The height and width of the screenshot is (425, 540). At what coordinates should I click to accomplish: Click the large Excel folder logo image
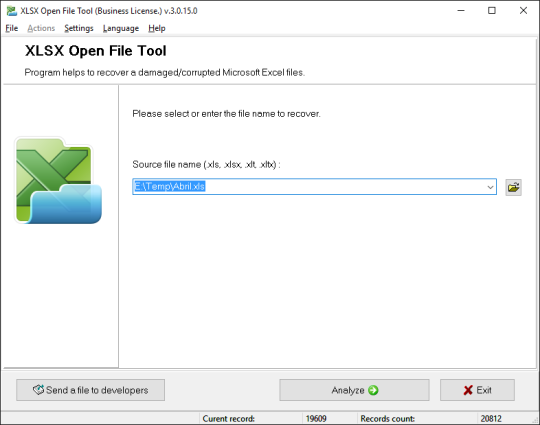tap(58, 180)
